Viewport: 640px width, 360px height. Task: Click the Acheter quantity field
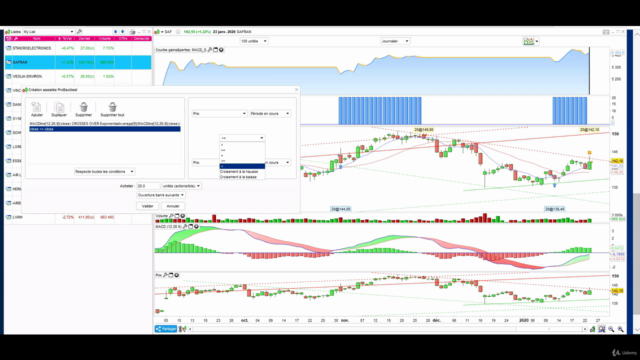tap(148, 186)
